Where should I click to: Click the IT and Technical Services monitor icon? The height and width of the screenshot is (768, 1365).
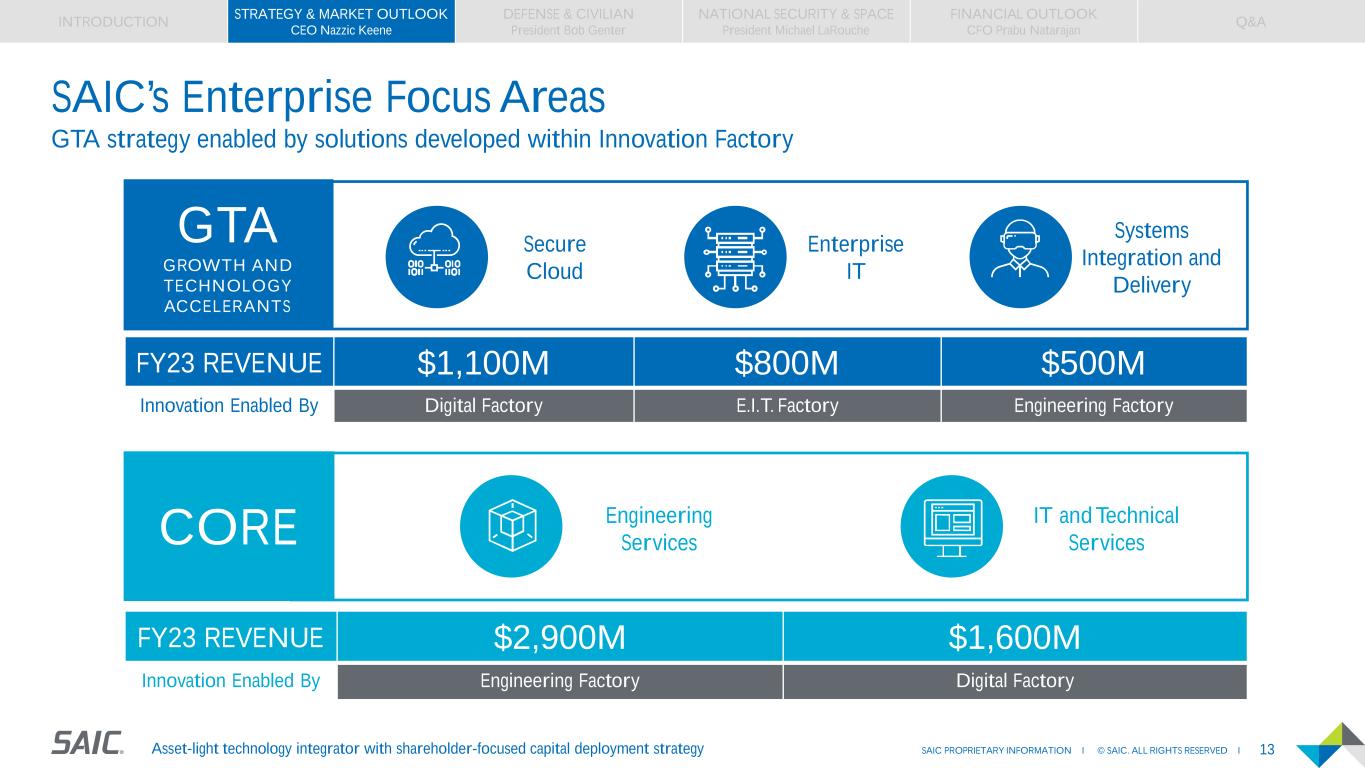point(951,526)
